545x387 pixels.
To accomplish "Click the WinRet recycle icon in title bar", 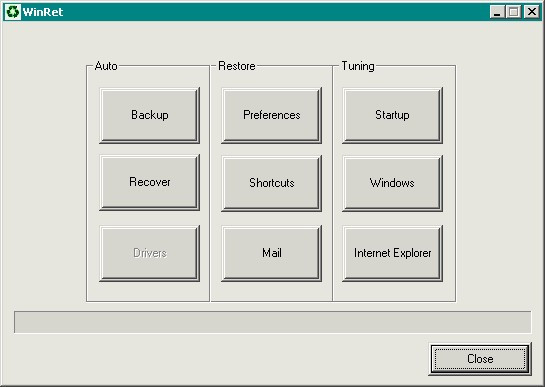I will (13, 12).
